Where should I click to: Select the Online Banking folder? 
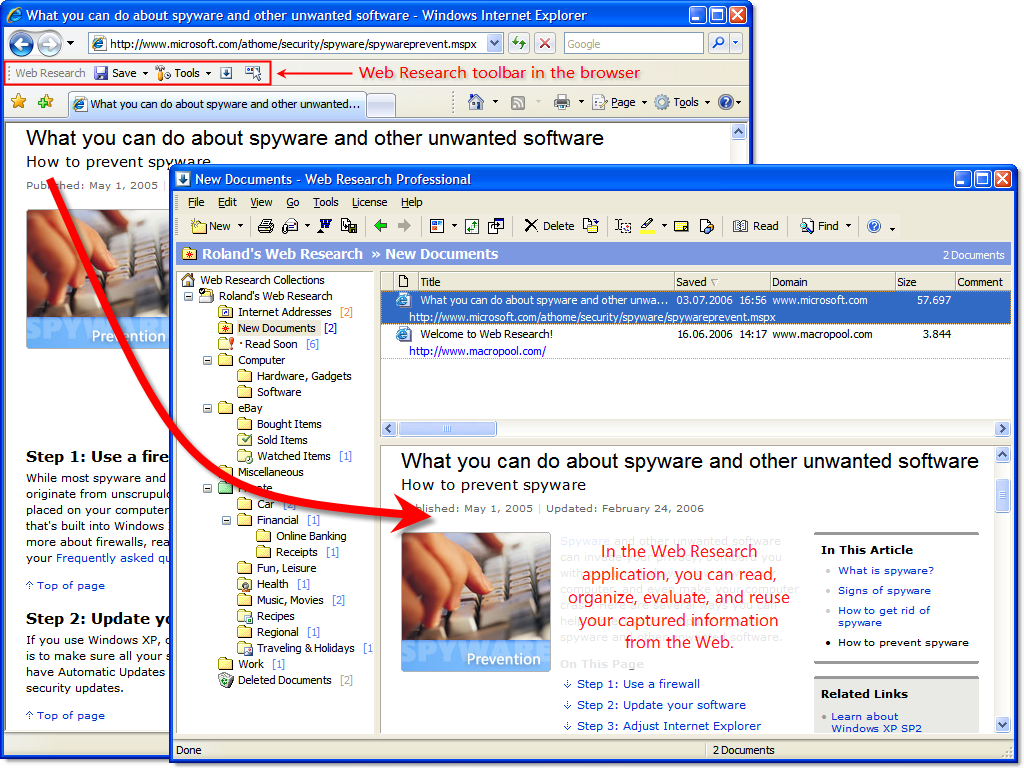pos(311,536)
